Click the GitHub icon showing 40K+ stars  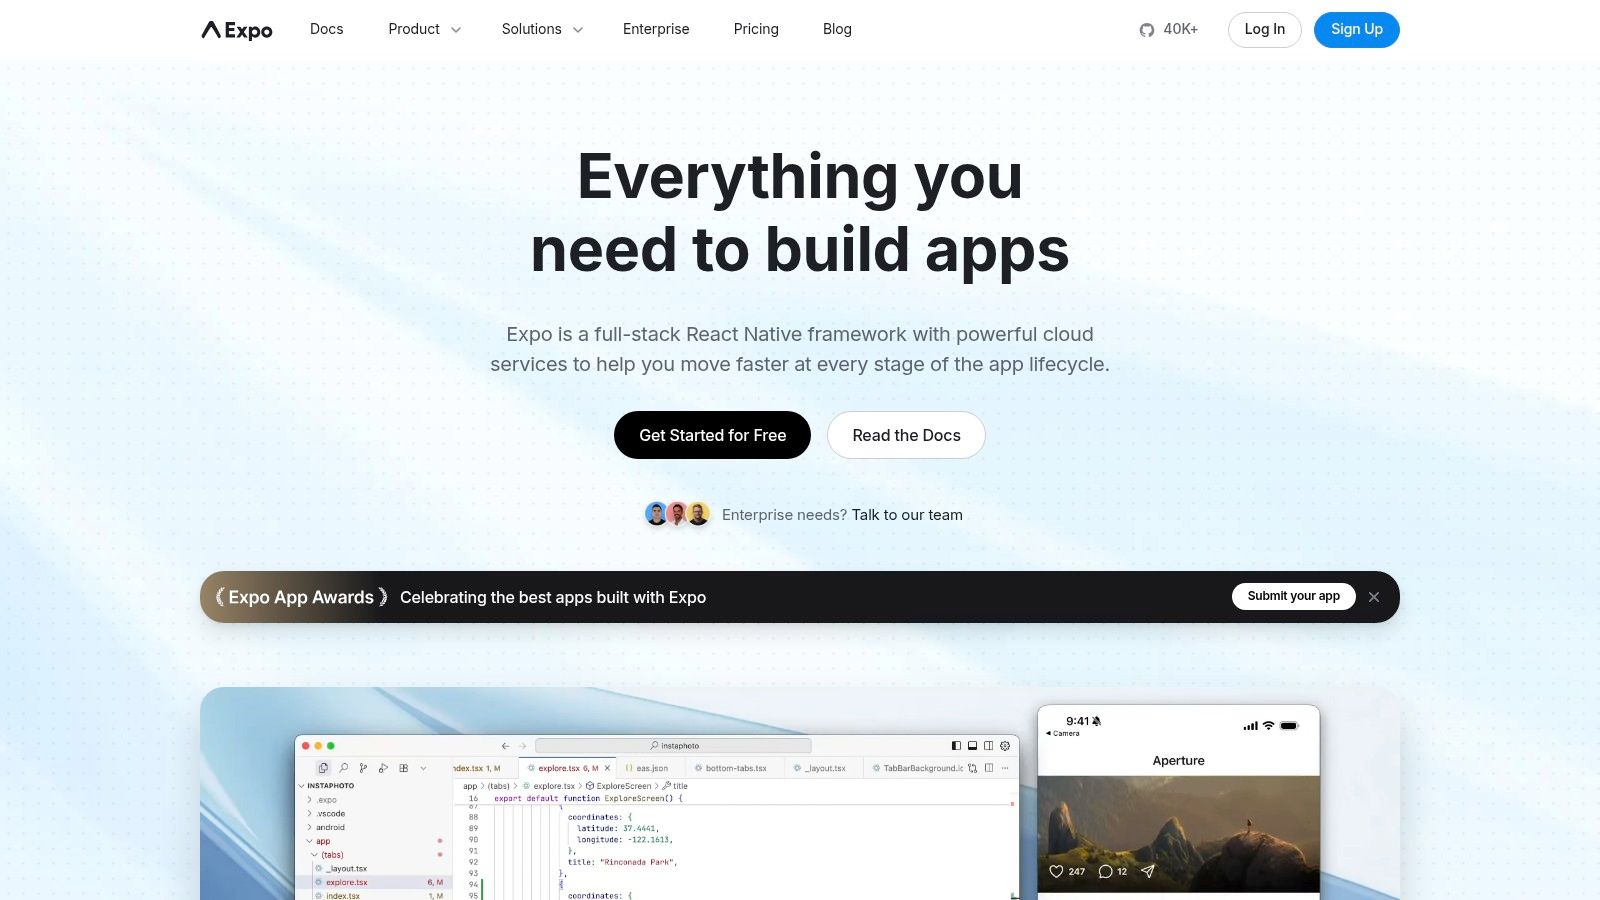(x=1146, y=29)
